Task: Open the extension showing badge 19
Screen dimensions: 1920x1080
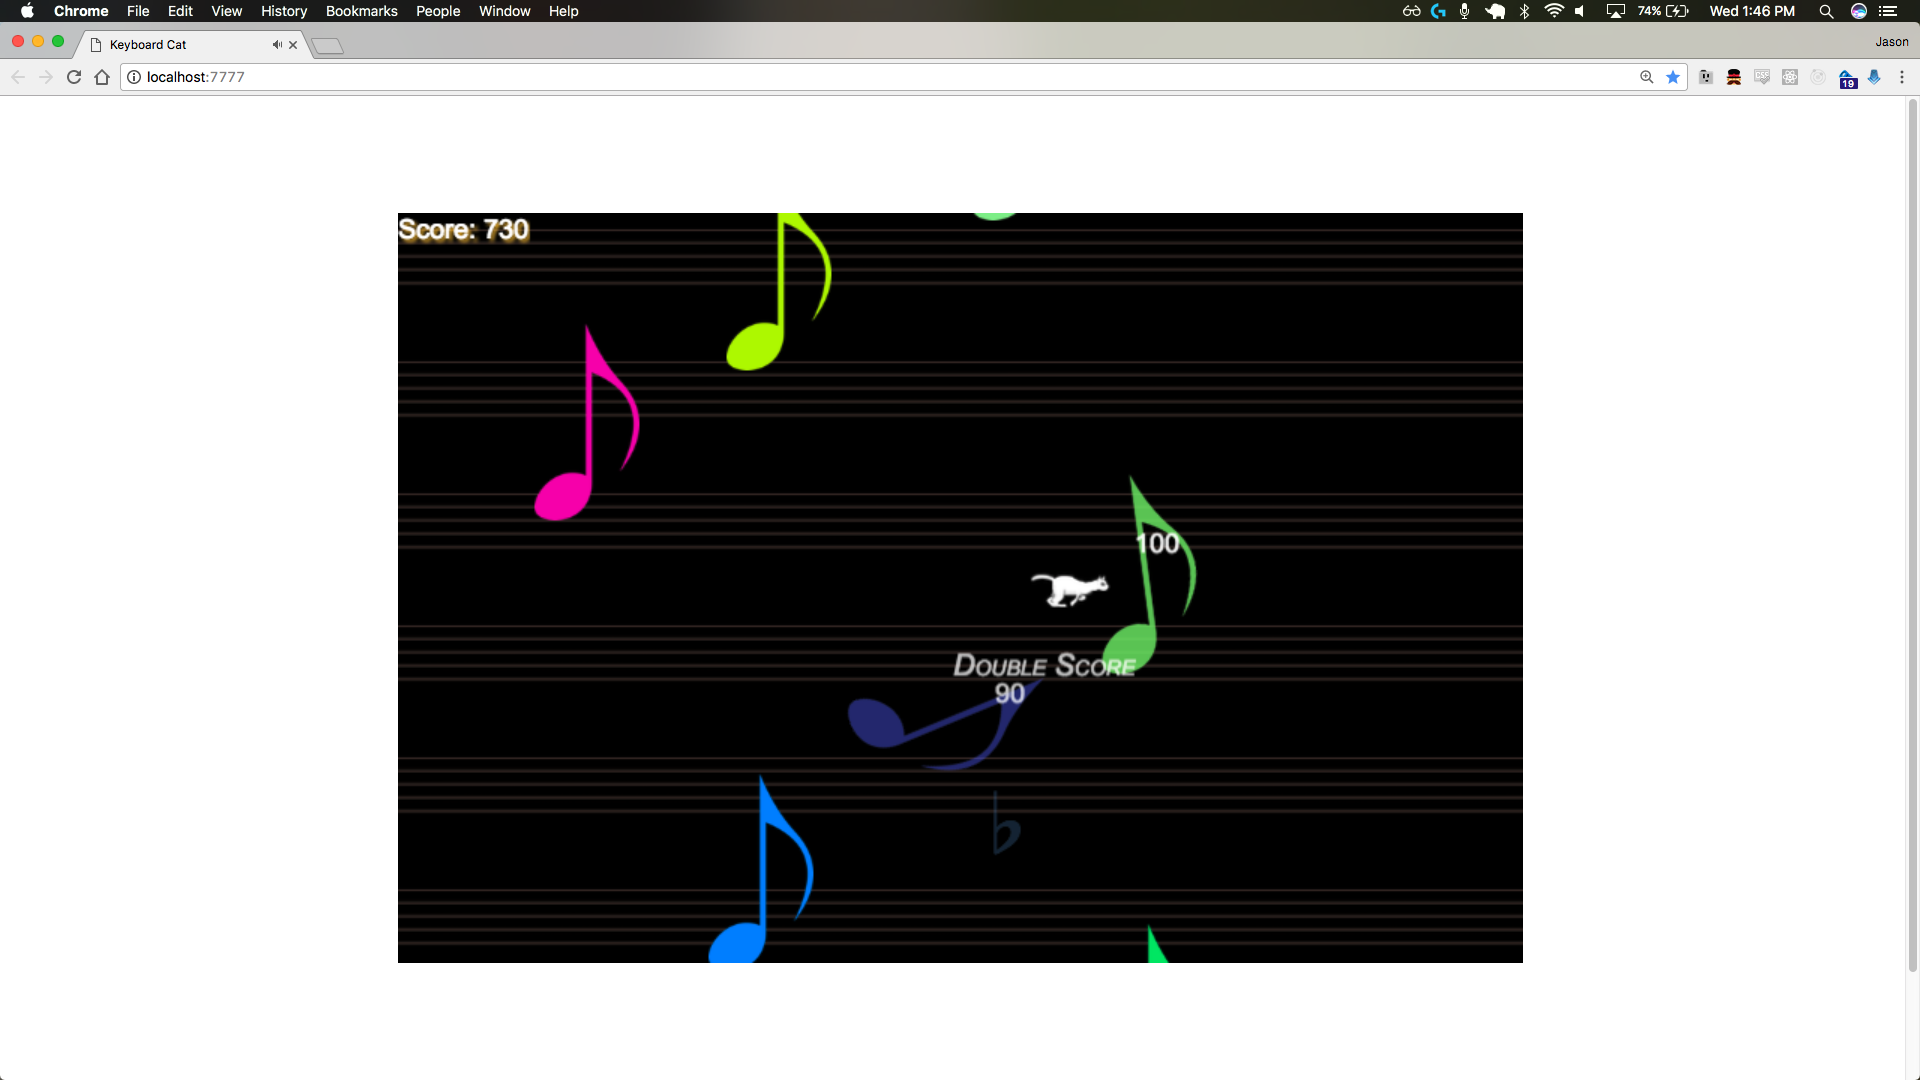Action: point(1847,79)
